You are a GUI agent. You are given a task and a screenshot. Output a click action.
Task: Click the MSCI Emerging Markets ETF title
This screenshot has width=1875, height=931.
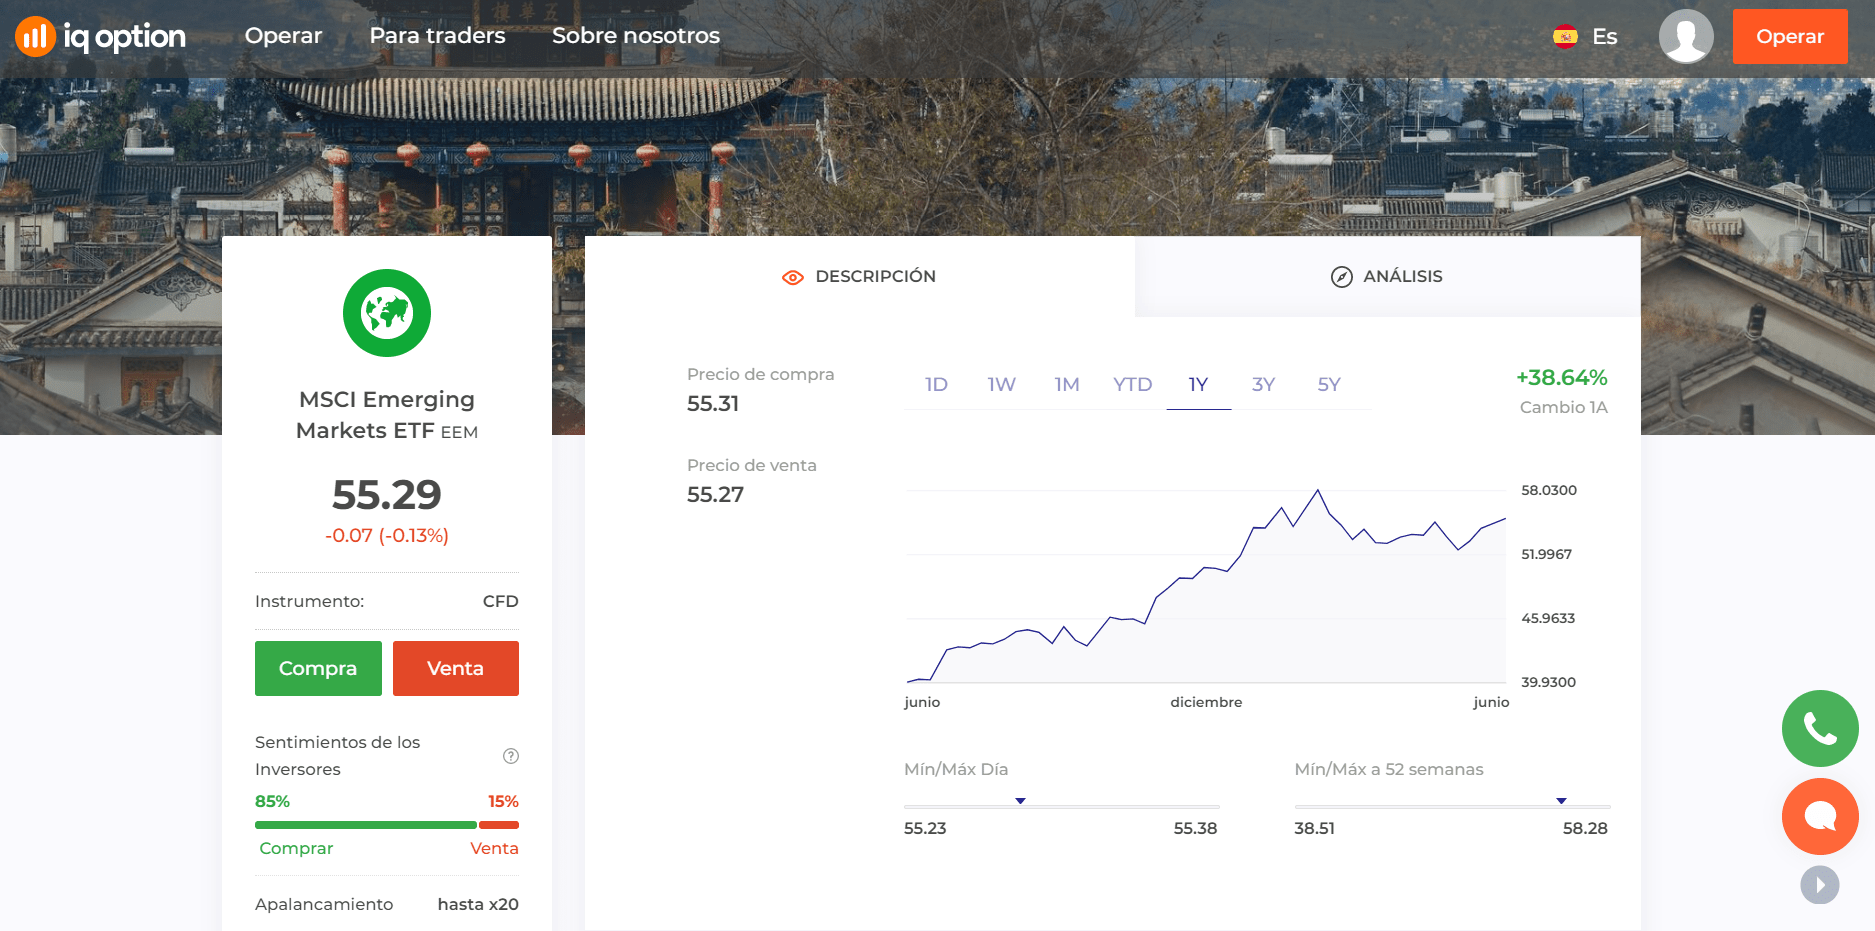pyautogui.click(x=387, y=415)
